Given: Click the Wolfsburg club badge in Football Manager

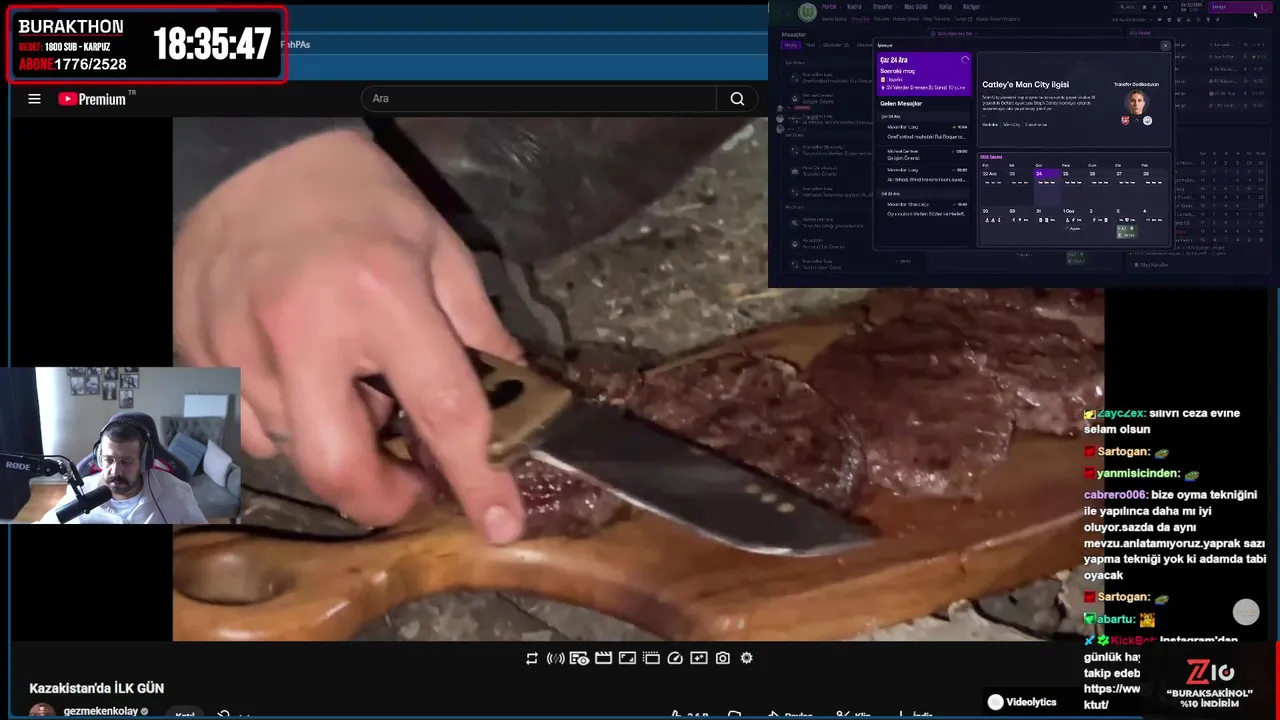Looking at the screenshot, I should pyautogui.click(x=807, y=12).
